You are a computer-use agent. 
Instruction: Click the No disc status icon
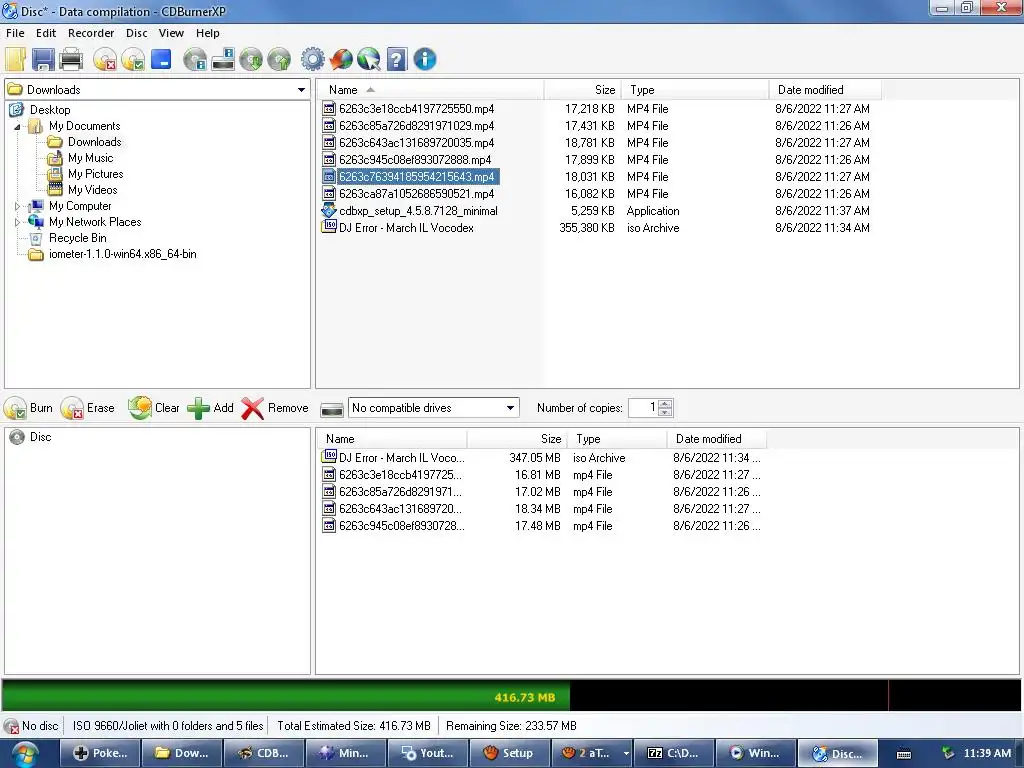(11, 726)
